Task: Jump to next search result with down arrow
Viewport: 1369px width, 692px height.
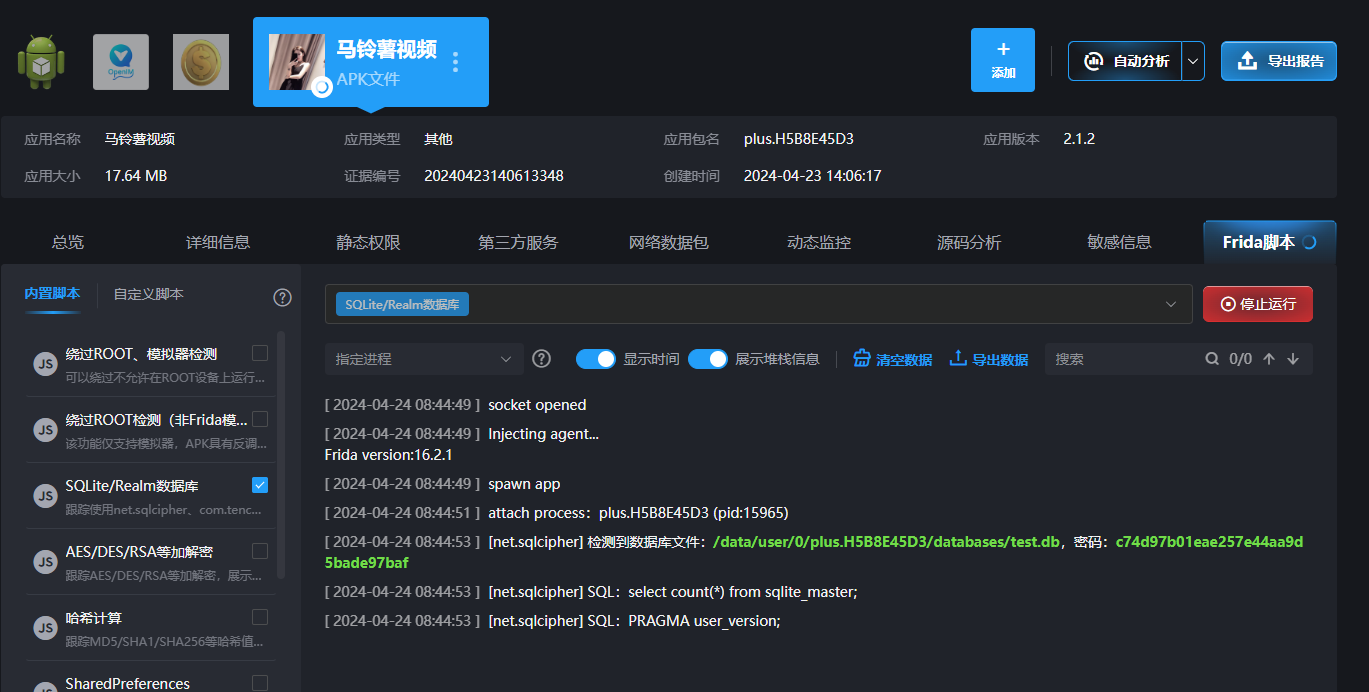Action: click(x=1293, y=359)
